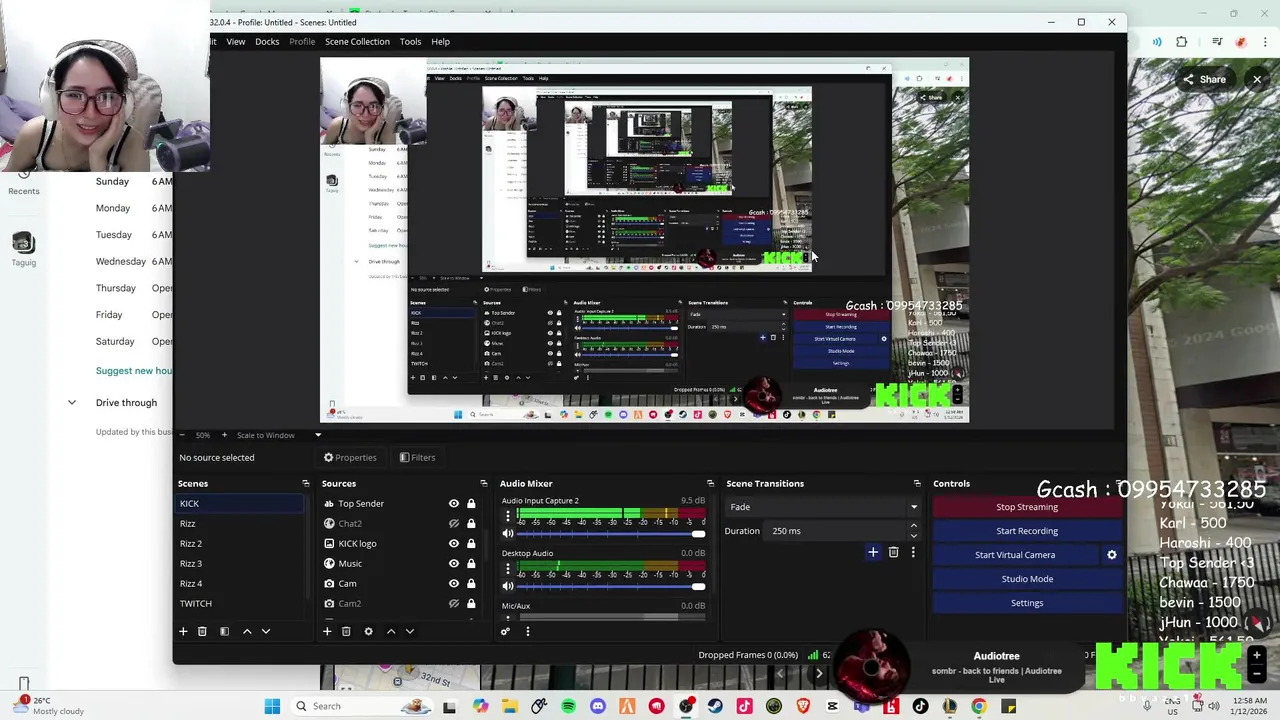Click the transition Duration 250 ms field
Image resolution: width=1280 pixels, height=720 pixels.
[x=837, y=531]
